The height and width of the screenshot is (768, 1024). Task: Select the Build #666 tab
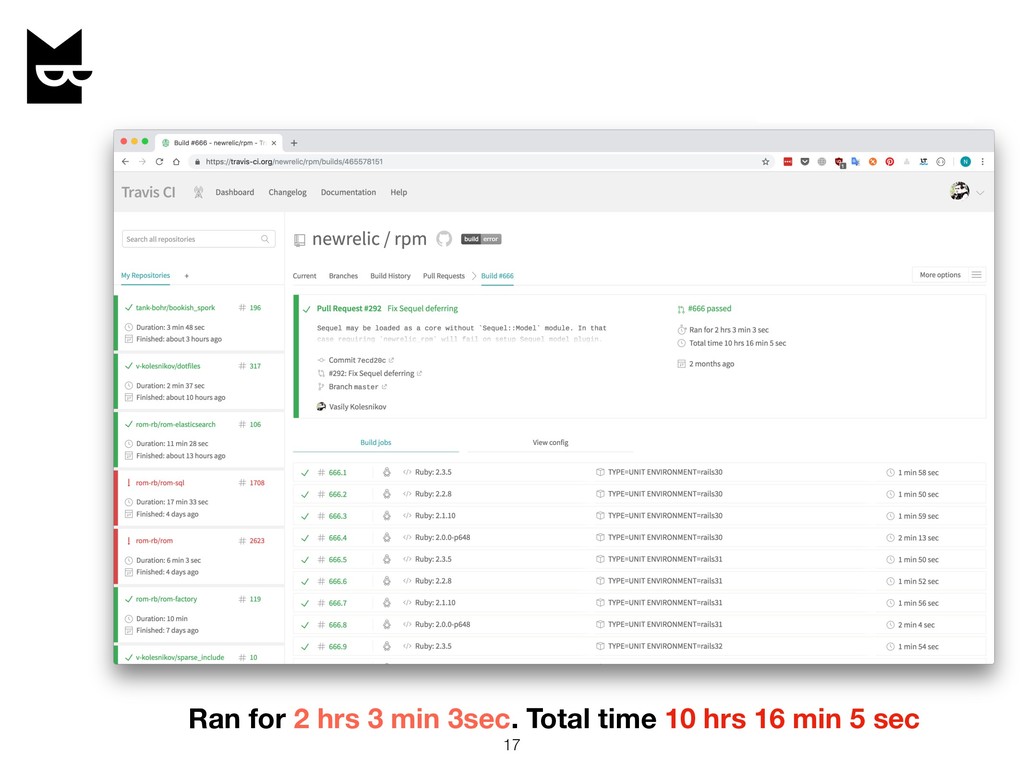(497, 276)
